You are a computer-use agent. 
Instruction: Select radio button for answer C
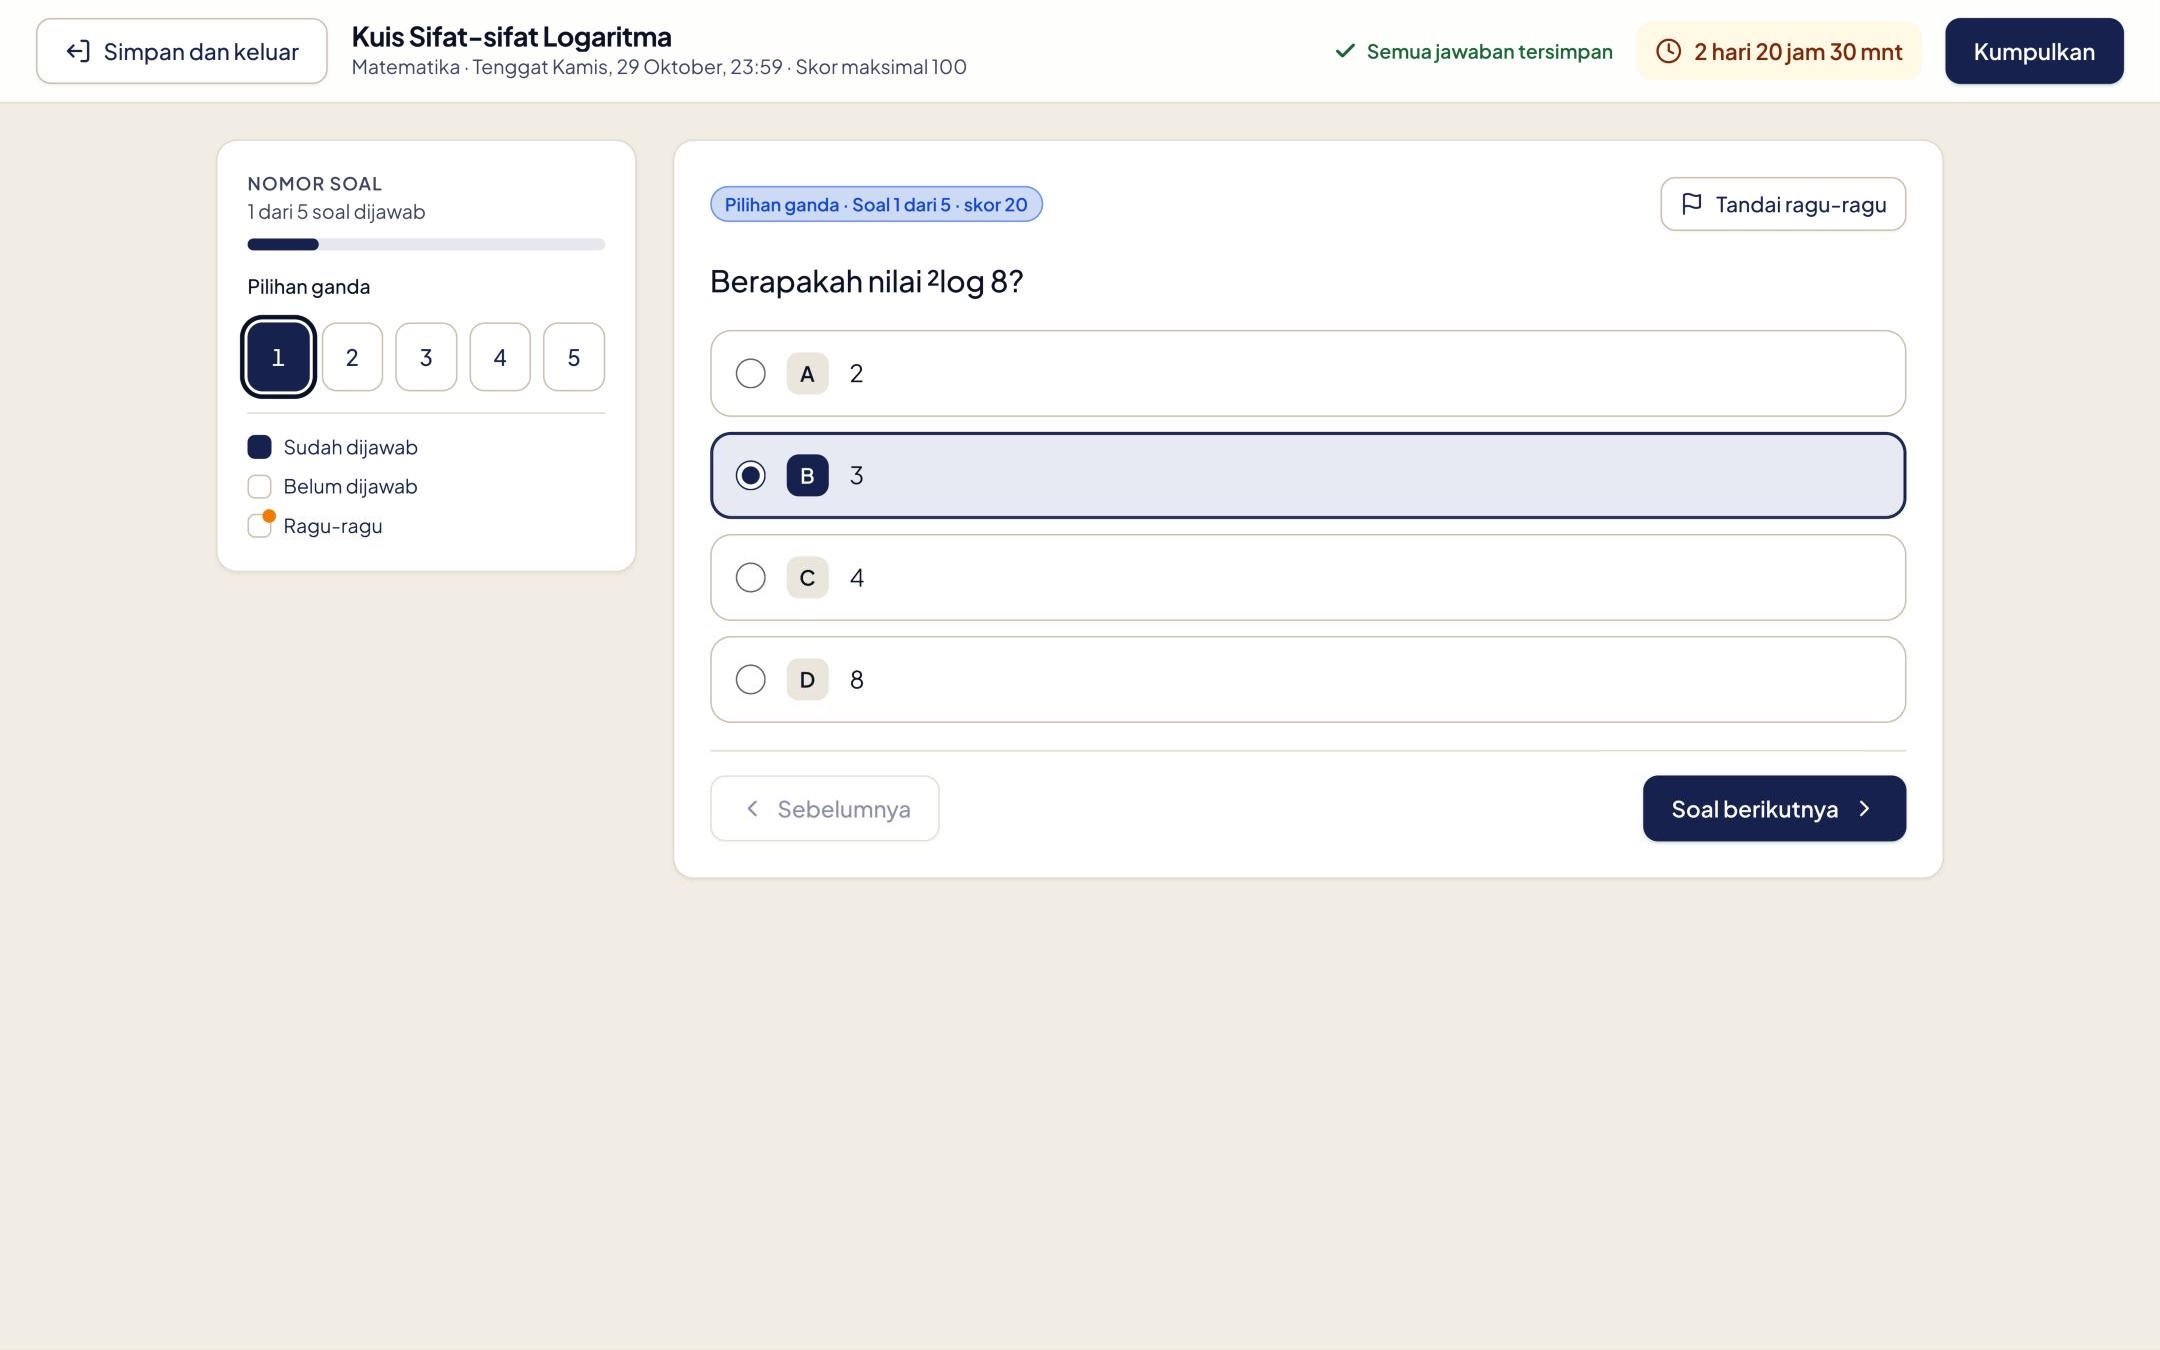[x=750, y=578]
